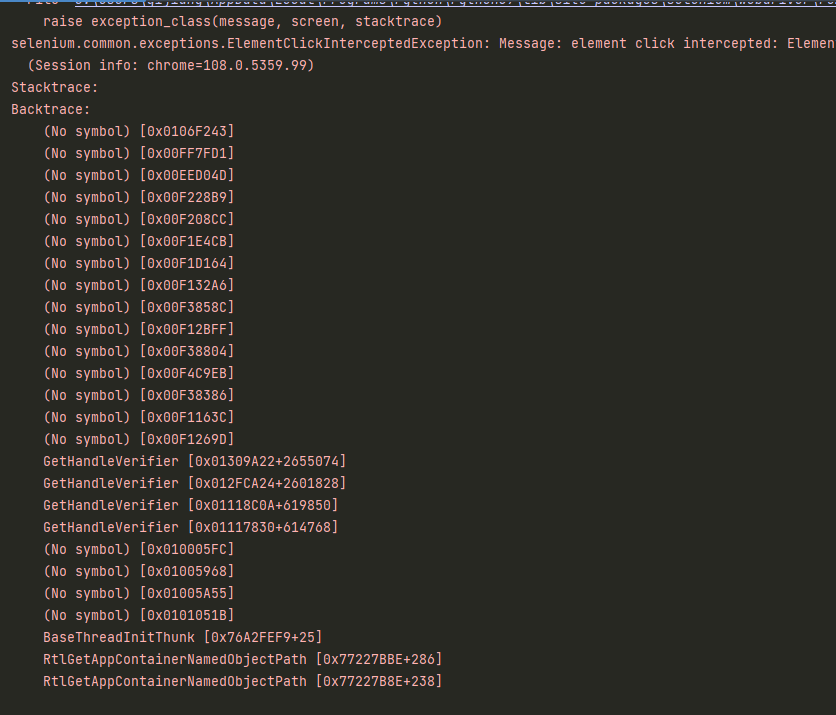Click the address 0x00F1D164 line

(x=138, y=263)
